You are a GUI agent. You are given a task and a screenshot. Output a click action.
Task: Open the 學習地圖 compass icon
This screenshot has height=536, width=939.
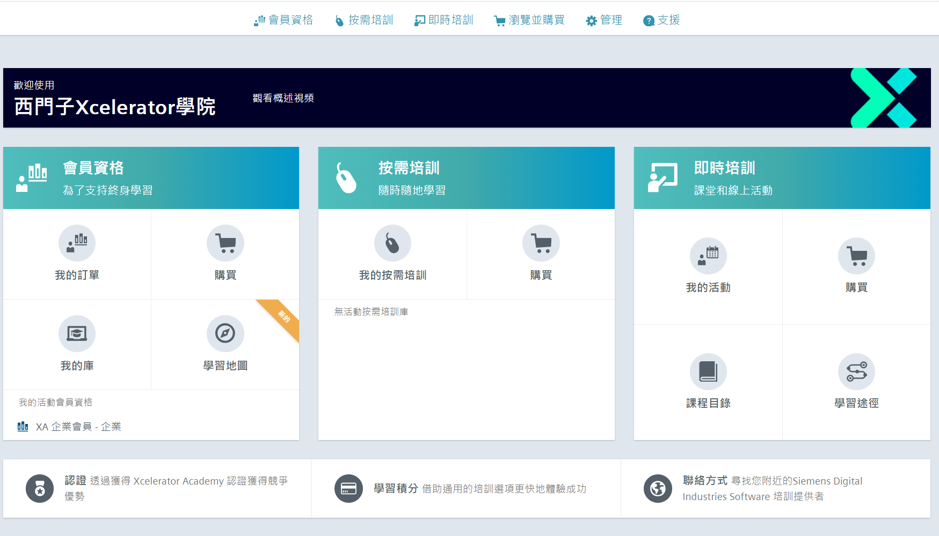[225, 334]
